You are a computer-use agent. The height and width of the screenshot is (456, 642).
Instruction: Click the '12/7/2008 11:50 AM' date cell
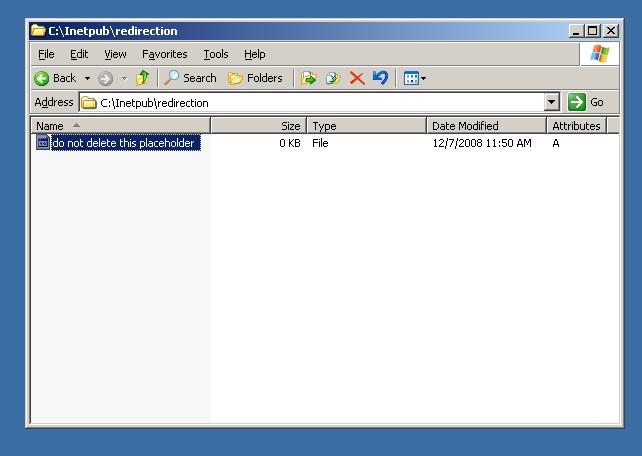(x=482, y=143)
